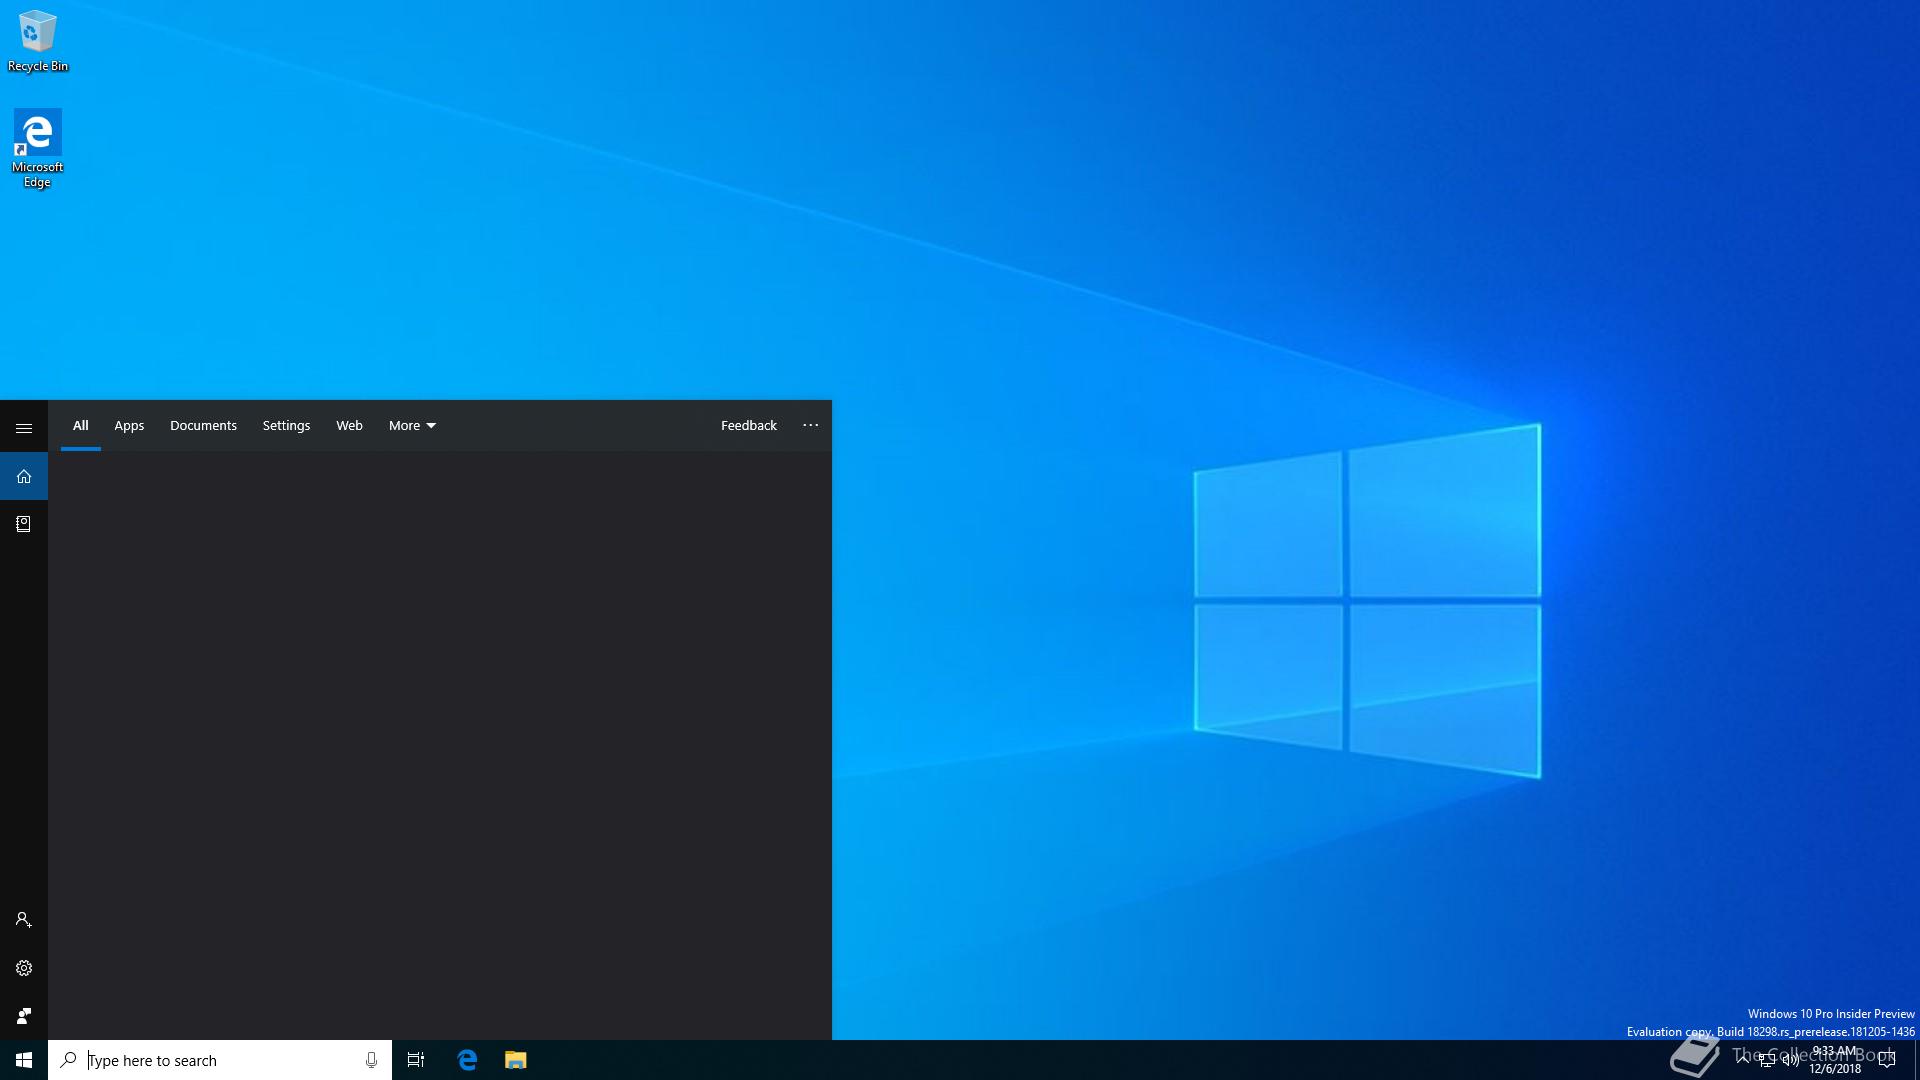Click the magnifier icon in search box

(x=68, y=1060)
